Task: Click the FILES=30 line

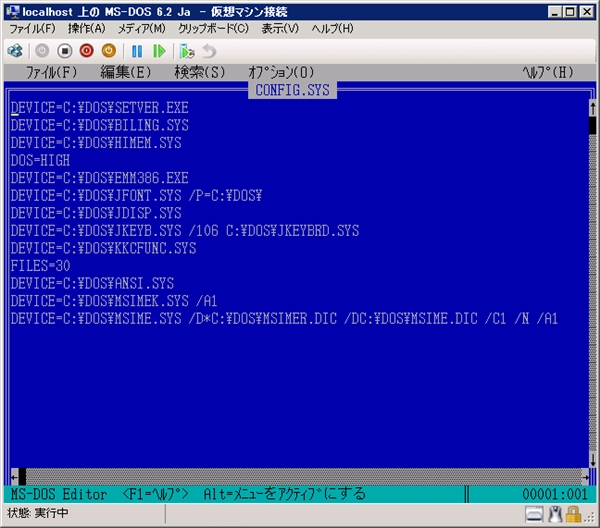Action: tap(40, 266)
